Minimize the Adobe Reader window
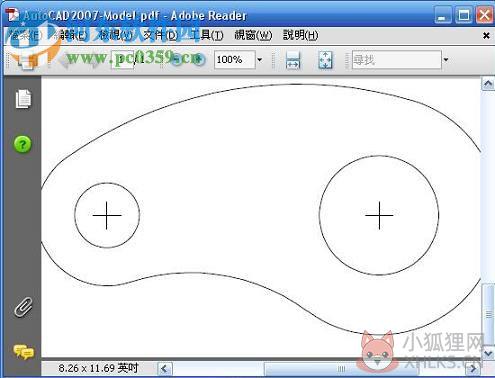 (442, 15)
